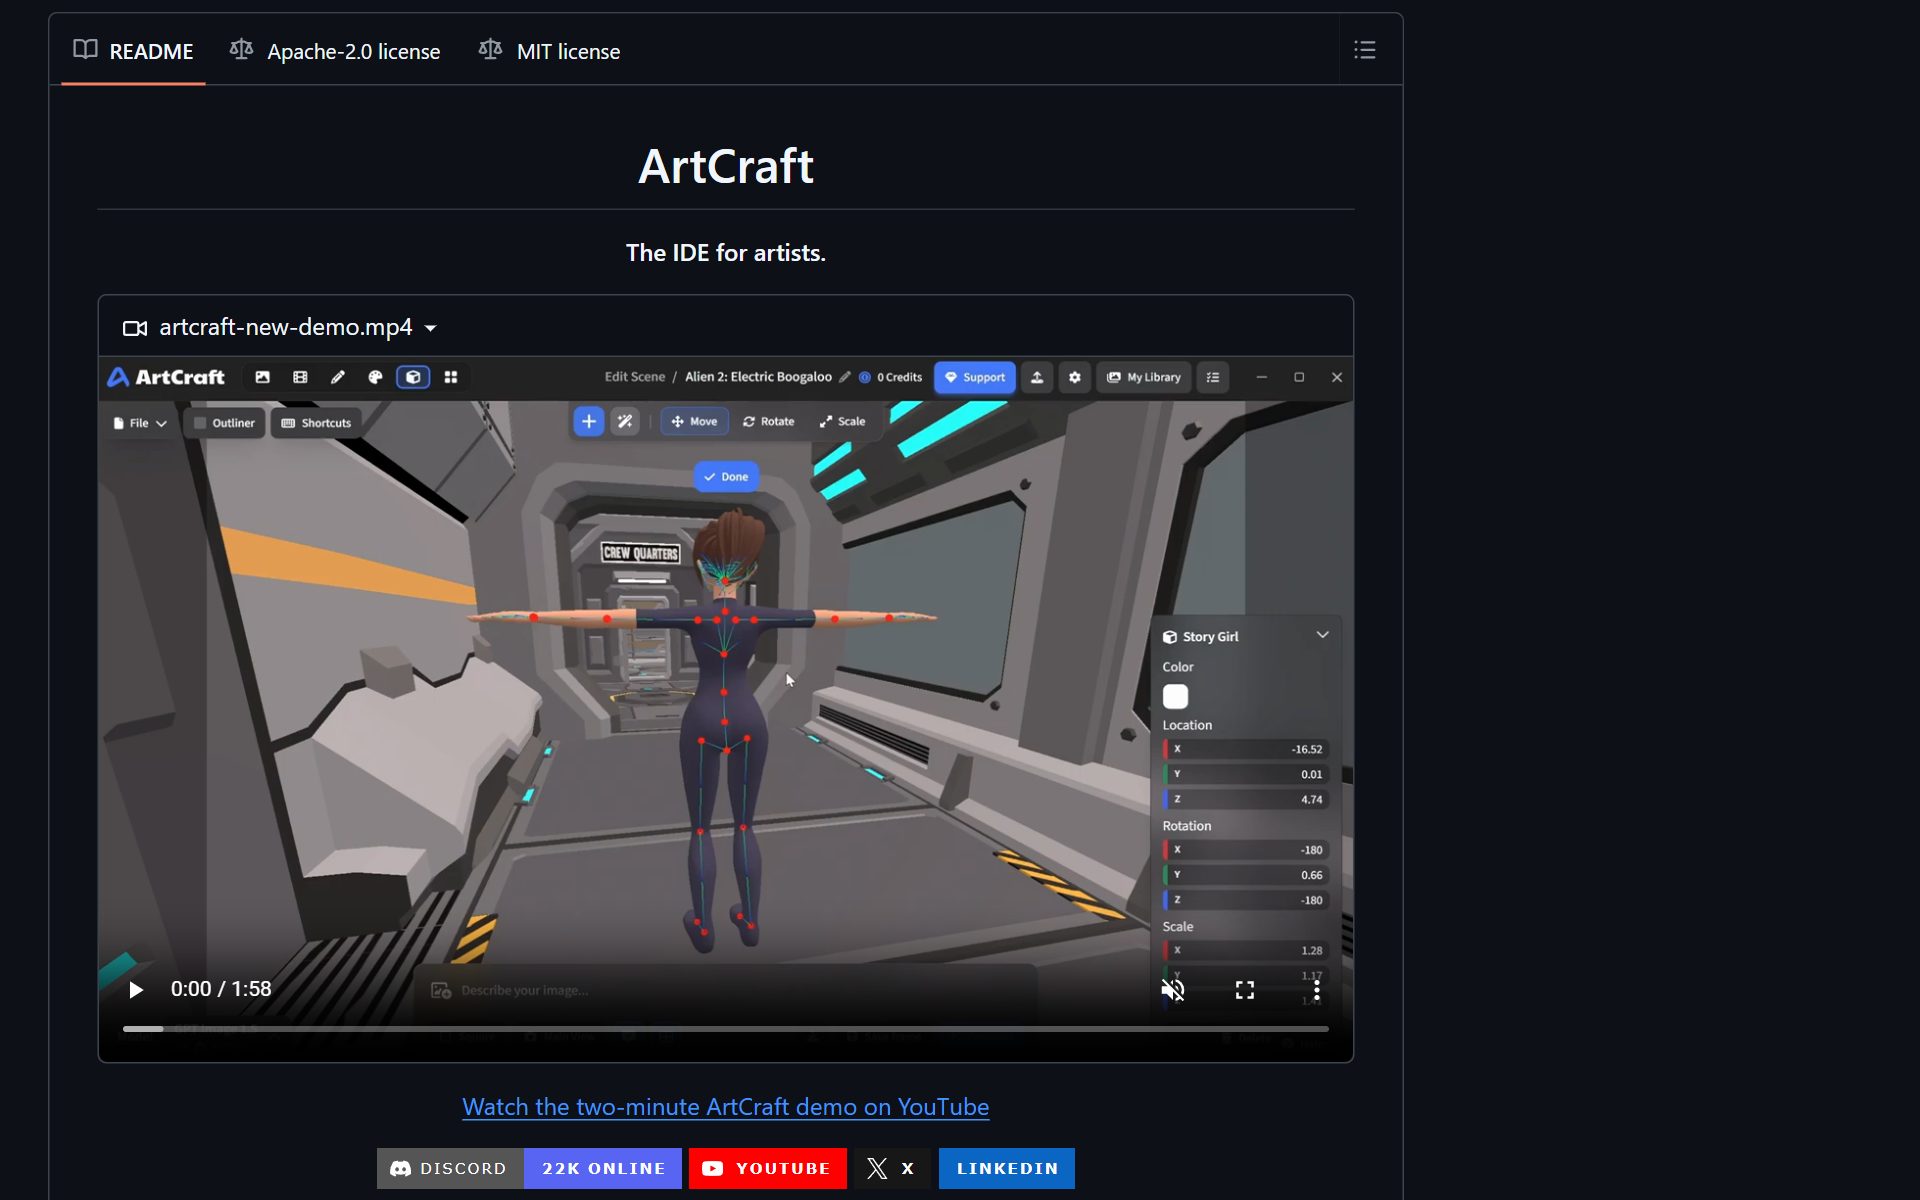Select the 3D cube scene icon
Viewport: 1920px width, 1200px height.
pos(413,377)
